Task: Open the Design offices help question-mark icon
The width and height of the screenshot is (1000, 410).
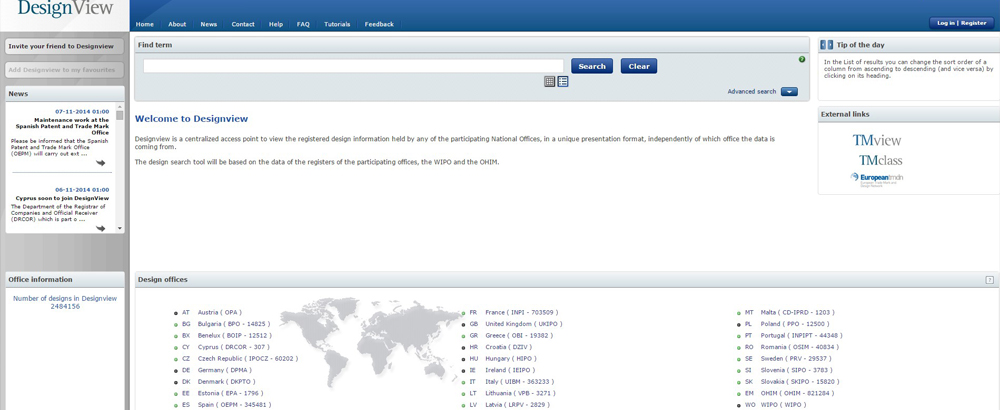Action: pos(990,280)
